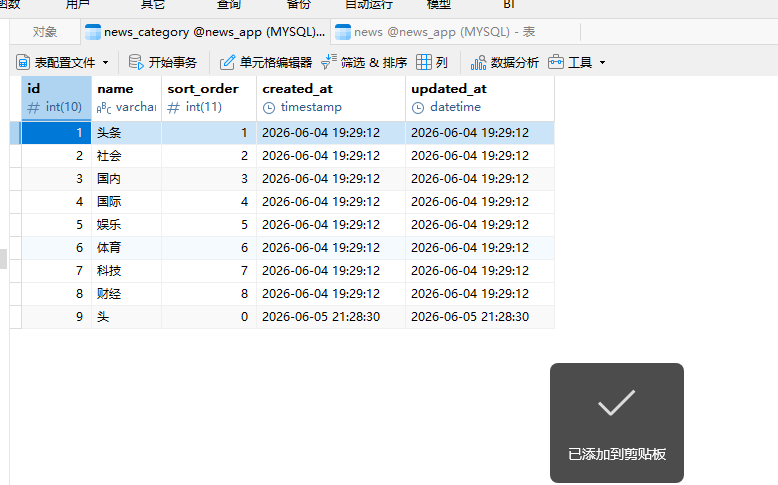Click the updated_at column header
This screenshot has height=485, width=778.
[480, 98]
